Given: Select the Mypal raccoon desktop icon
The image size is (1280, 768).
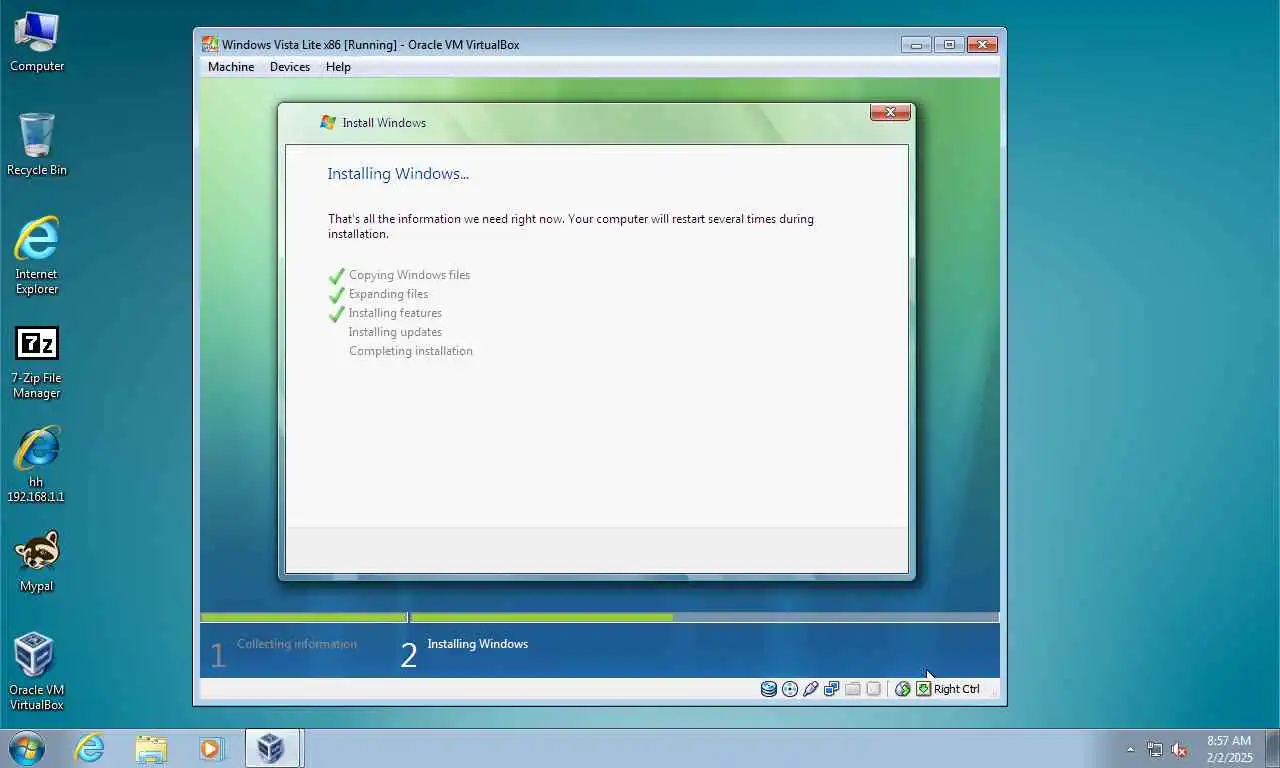Looking at the screenshot, I should pos(37,562).
